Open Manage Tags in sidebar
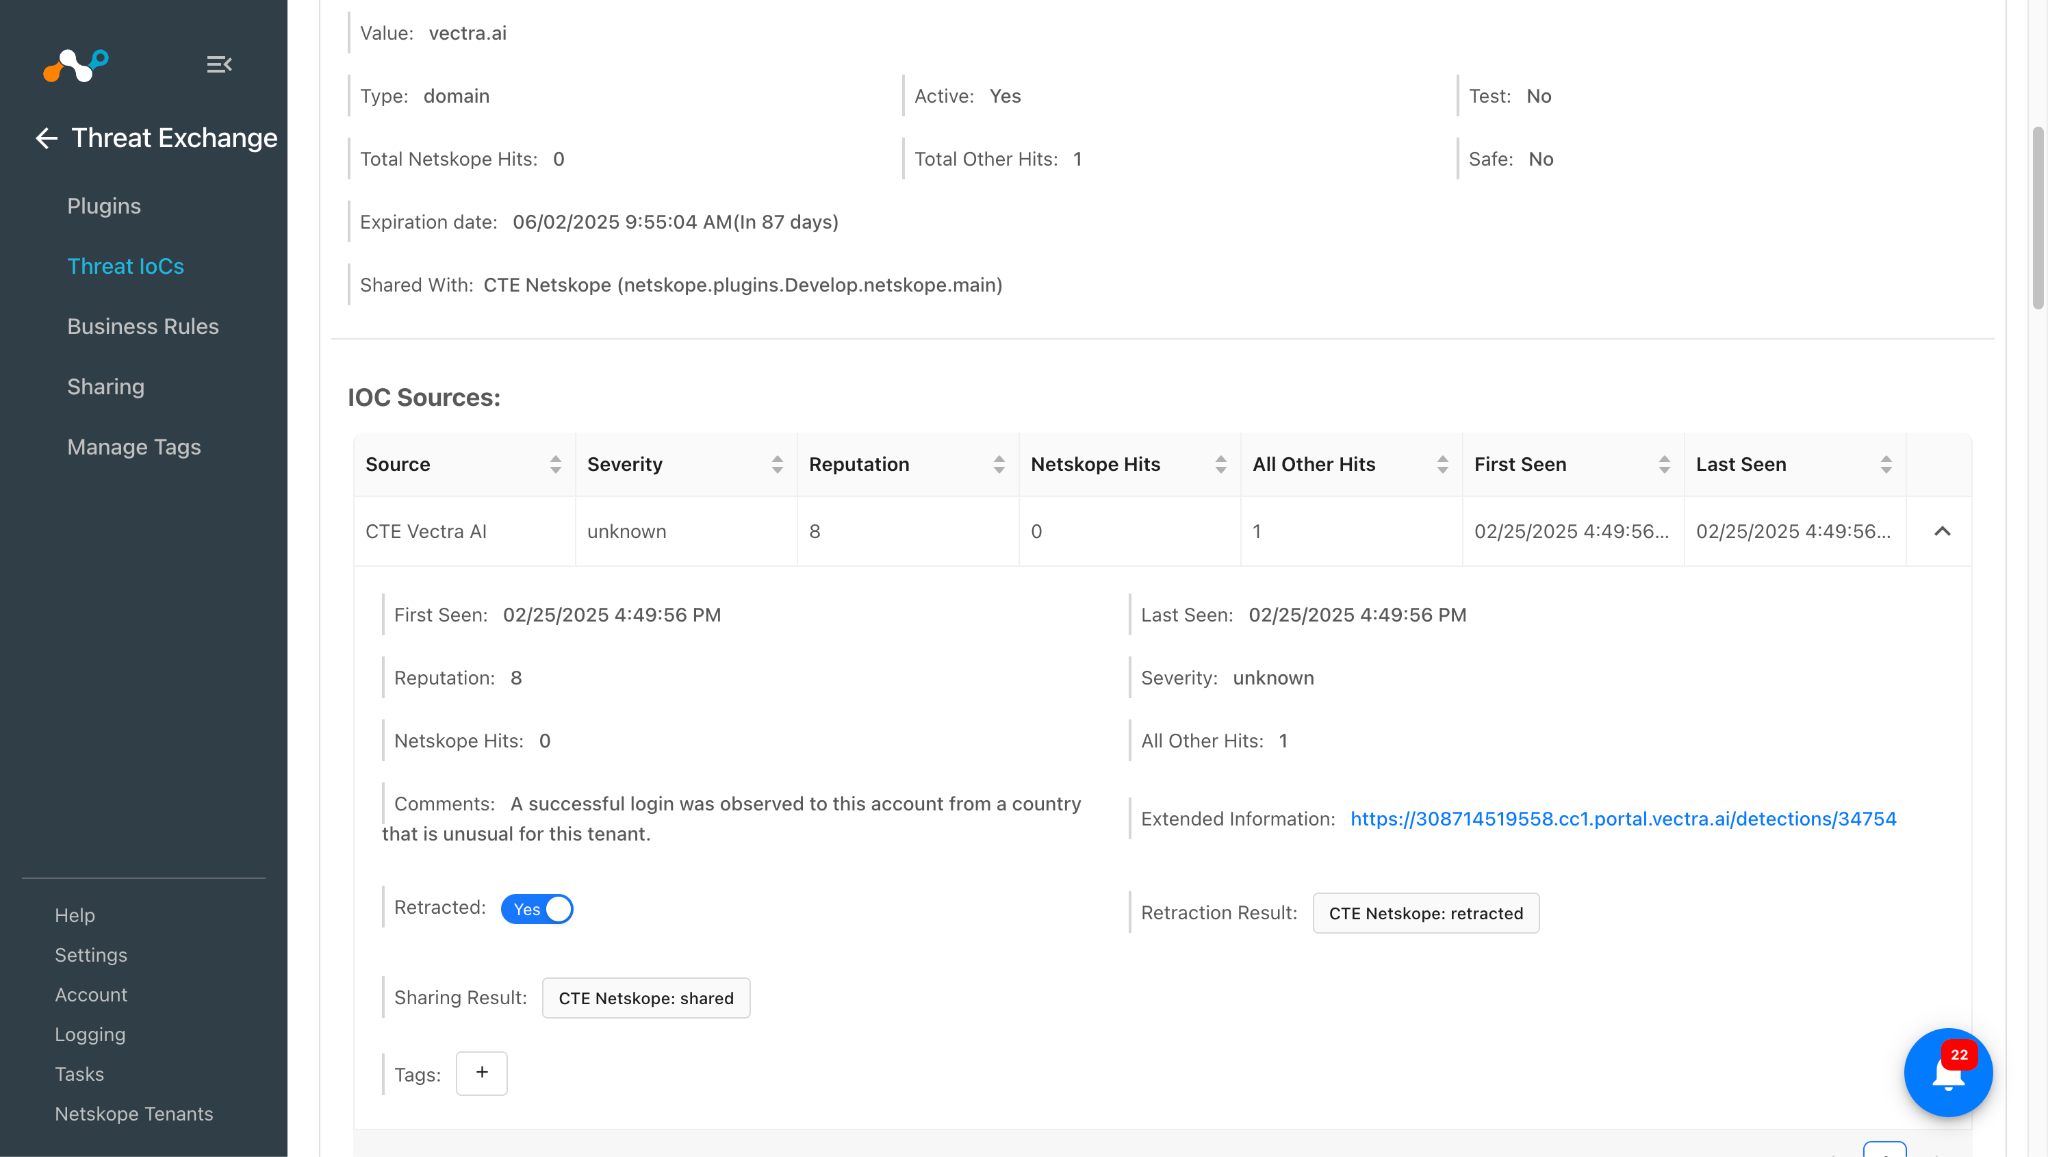 pos(134,447)
